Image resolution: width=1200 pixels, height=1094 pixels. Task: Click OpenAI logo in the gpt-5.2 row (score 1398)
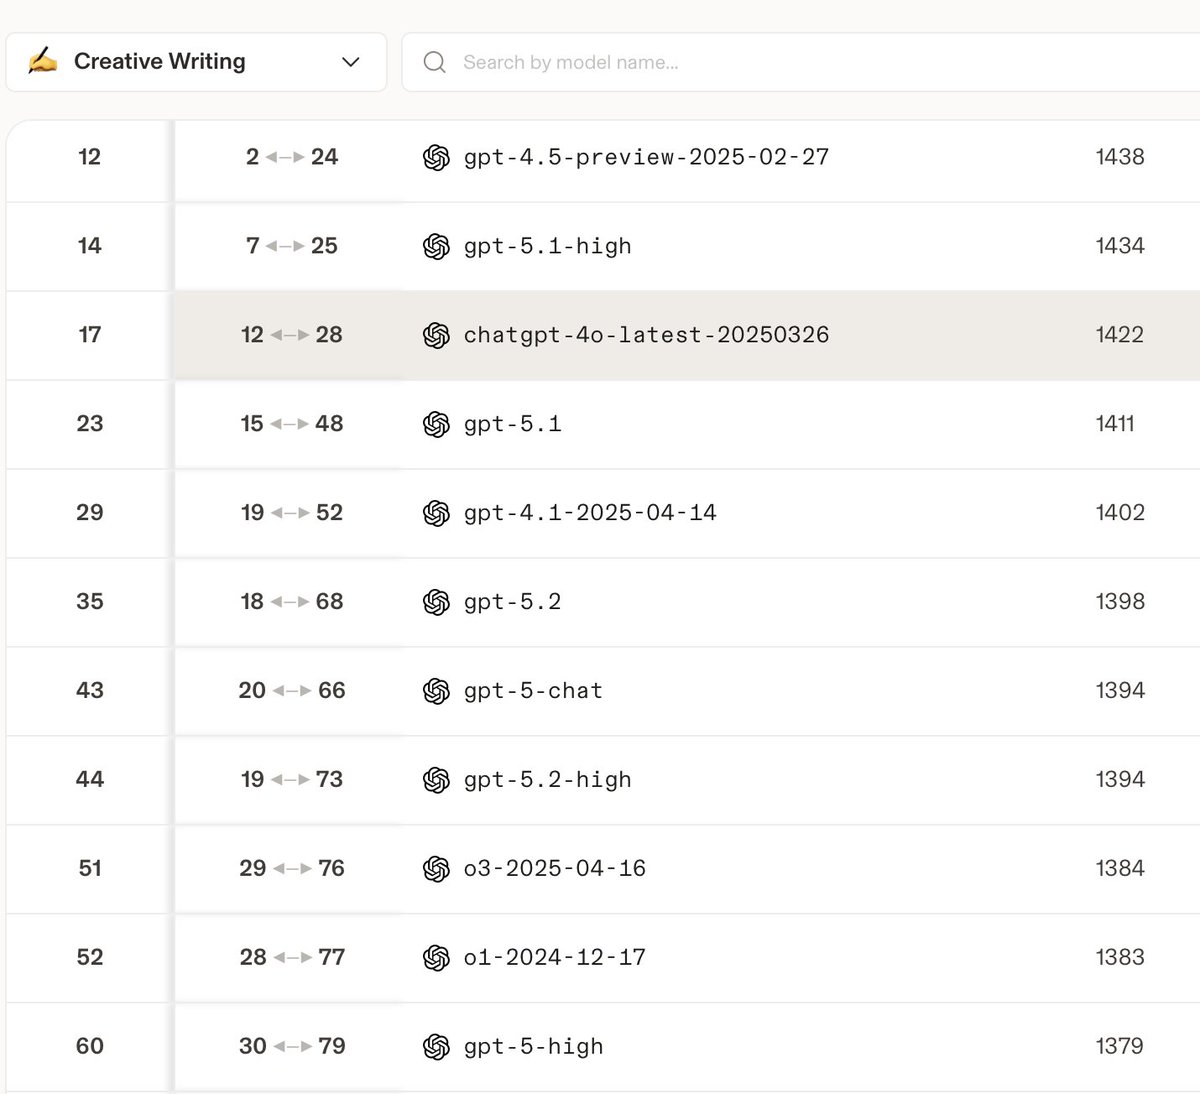click(436, 602)
